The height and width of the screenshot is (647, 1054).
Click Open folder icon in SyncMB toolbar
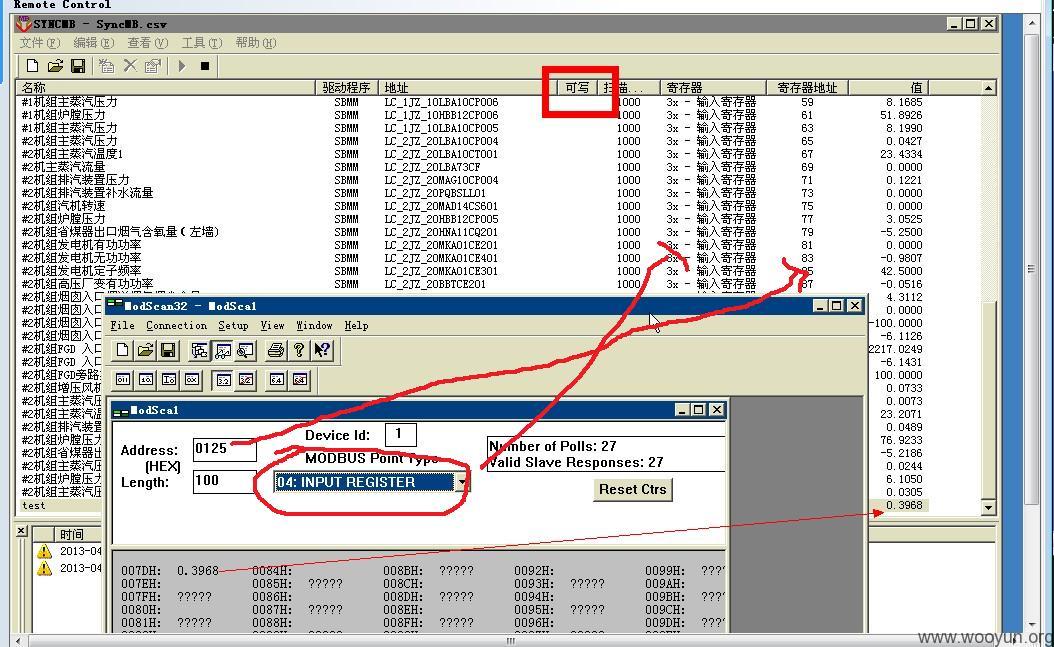point(55,66)
